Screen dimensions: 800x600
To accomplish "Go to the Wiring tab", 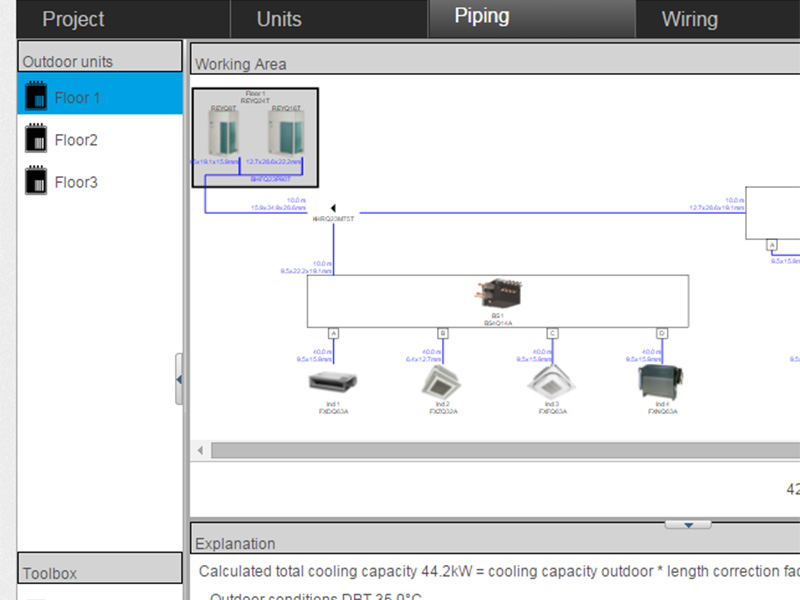I will (689, 19).
